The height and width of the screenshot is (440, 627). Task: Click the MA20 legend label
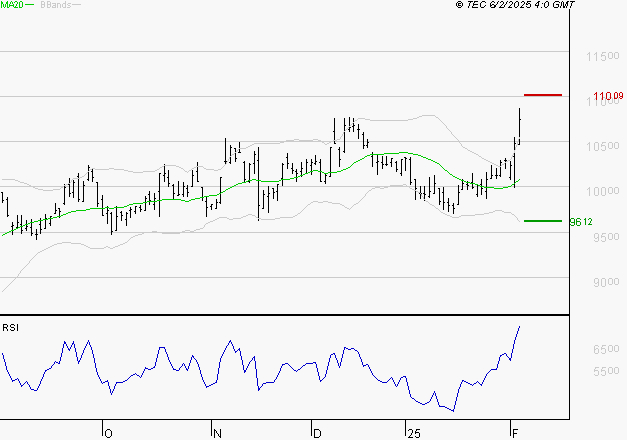(12, 5)
